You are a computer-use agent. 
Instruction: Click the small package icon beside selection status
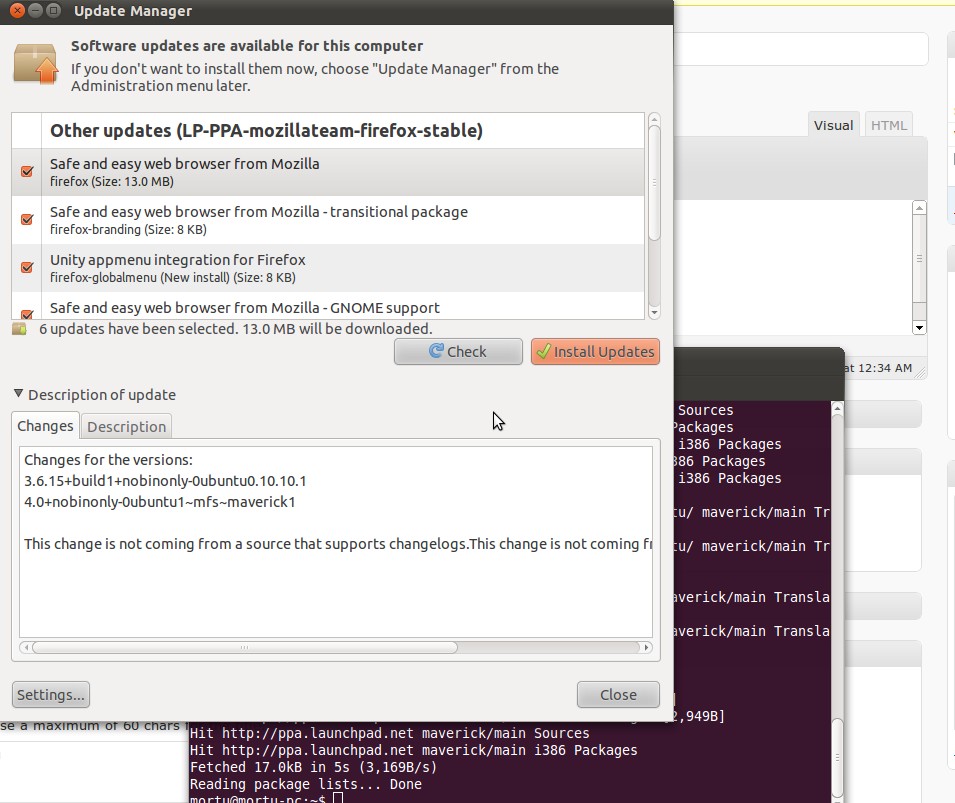19,330
